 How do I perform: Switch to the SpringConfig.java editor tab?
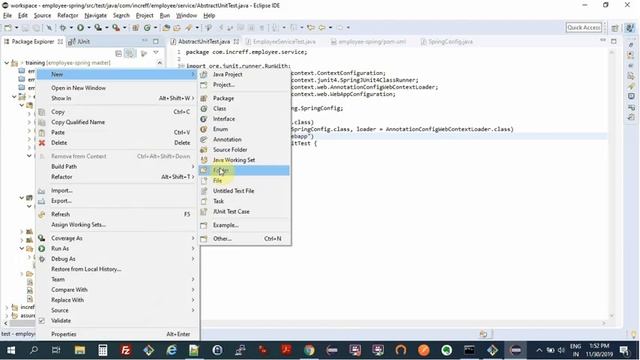pyautogui.click(x=447, y=42)
